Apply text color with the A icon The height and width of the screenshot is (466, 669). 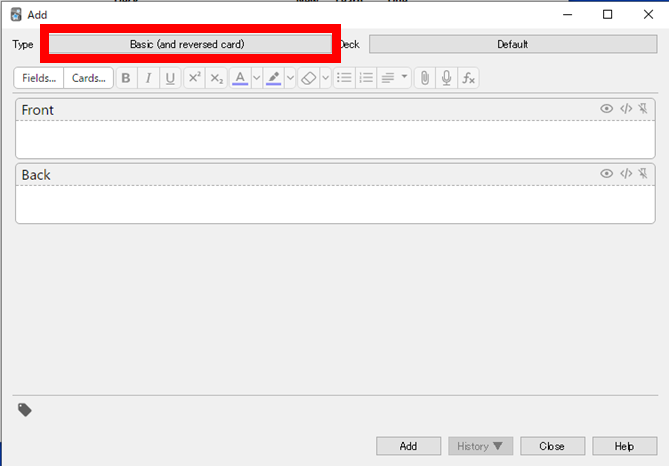(x=240, y=78)
